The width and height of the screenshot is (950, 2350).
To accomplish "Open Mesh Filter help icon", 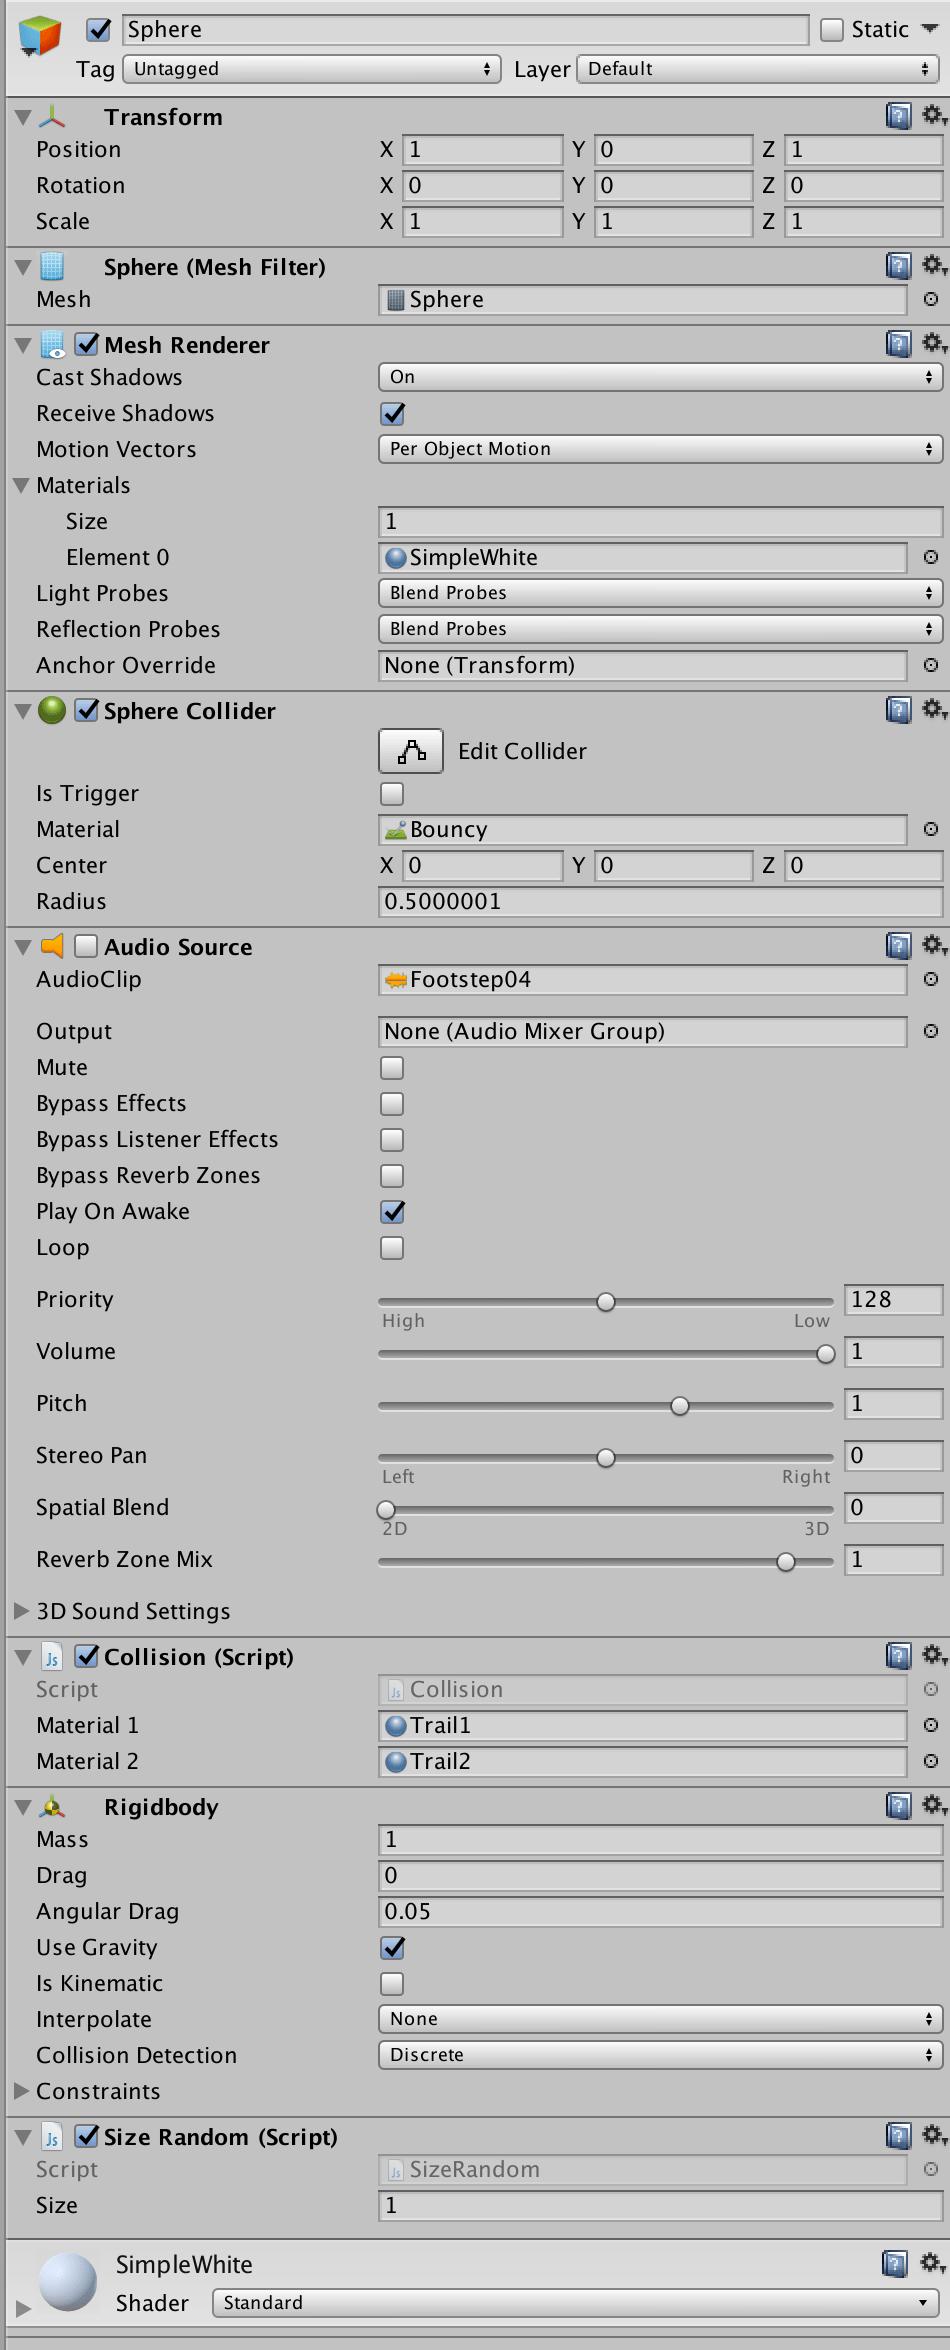I will pyautogui.click(x=898, y=266).
